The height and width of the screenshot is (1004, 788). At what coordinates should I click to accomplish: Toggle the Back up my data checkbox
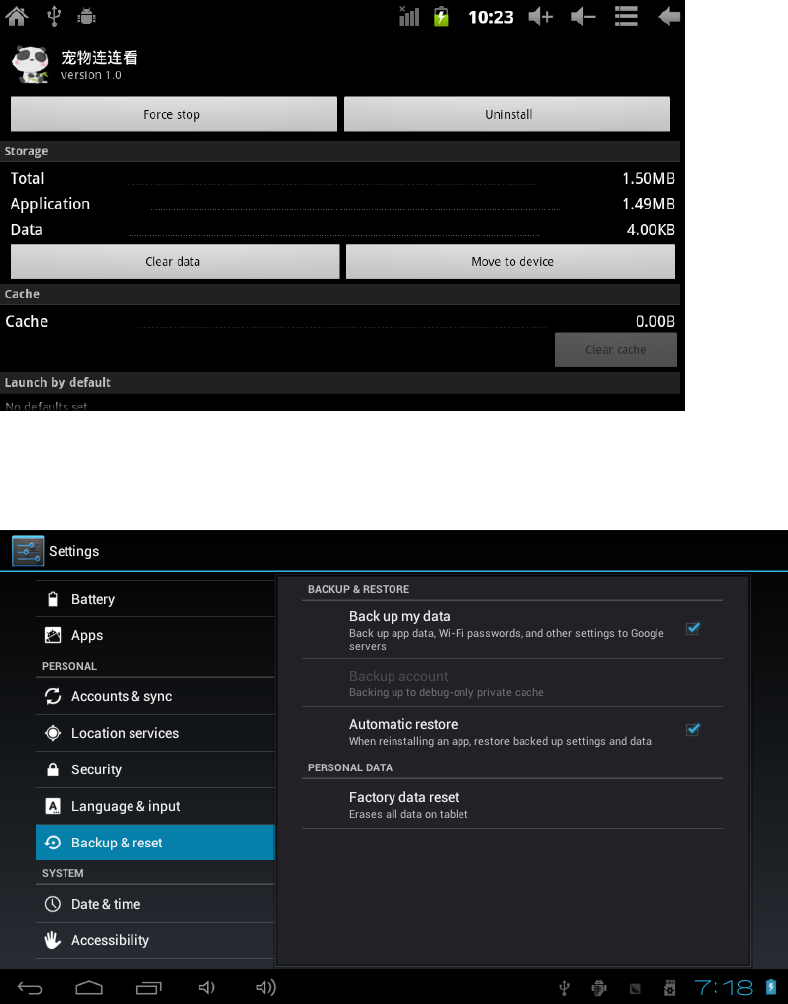[x=693, y=628]
